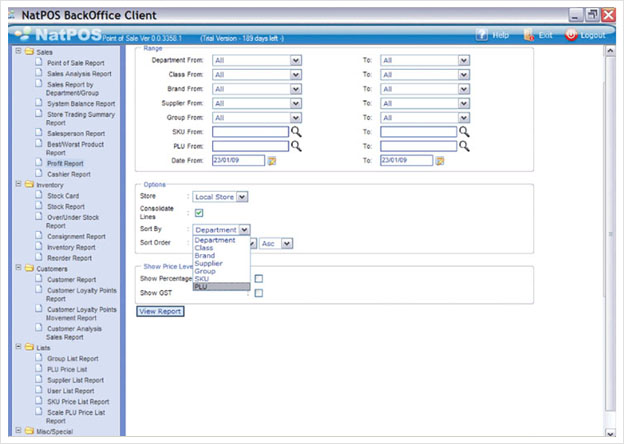Open the System Balance Report

(x=81, y=103)
